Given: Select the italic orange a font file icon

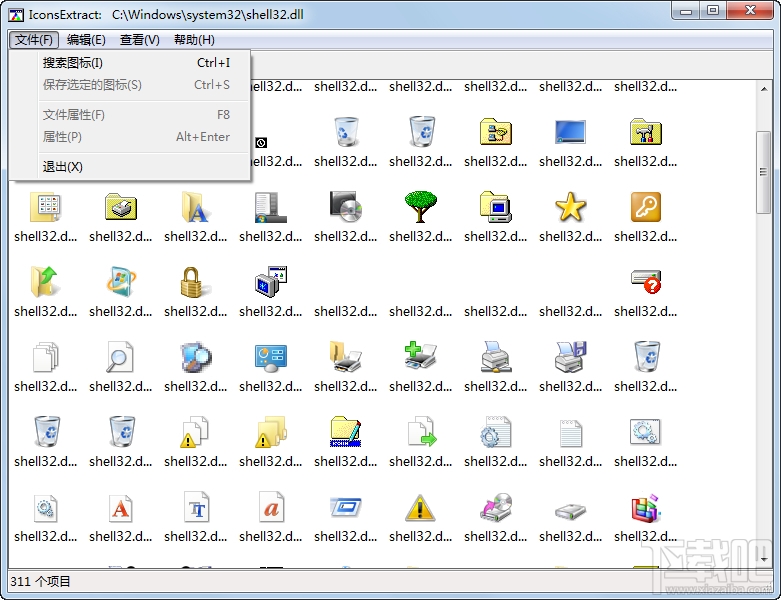Looking at the screenshot, I should [x=270, y=508].
